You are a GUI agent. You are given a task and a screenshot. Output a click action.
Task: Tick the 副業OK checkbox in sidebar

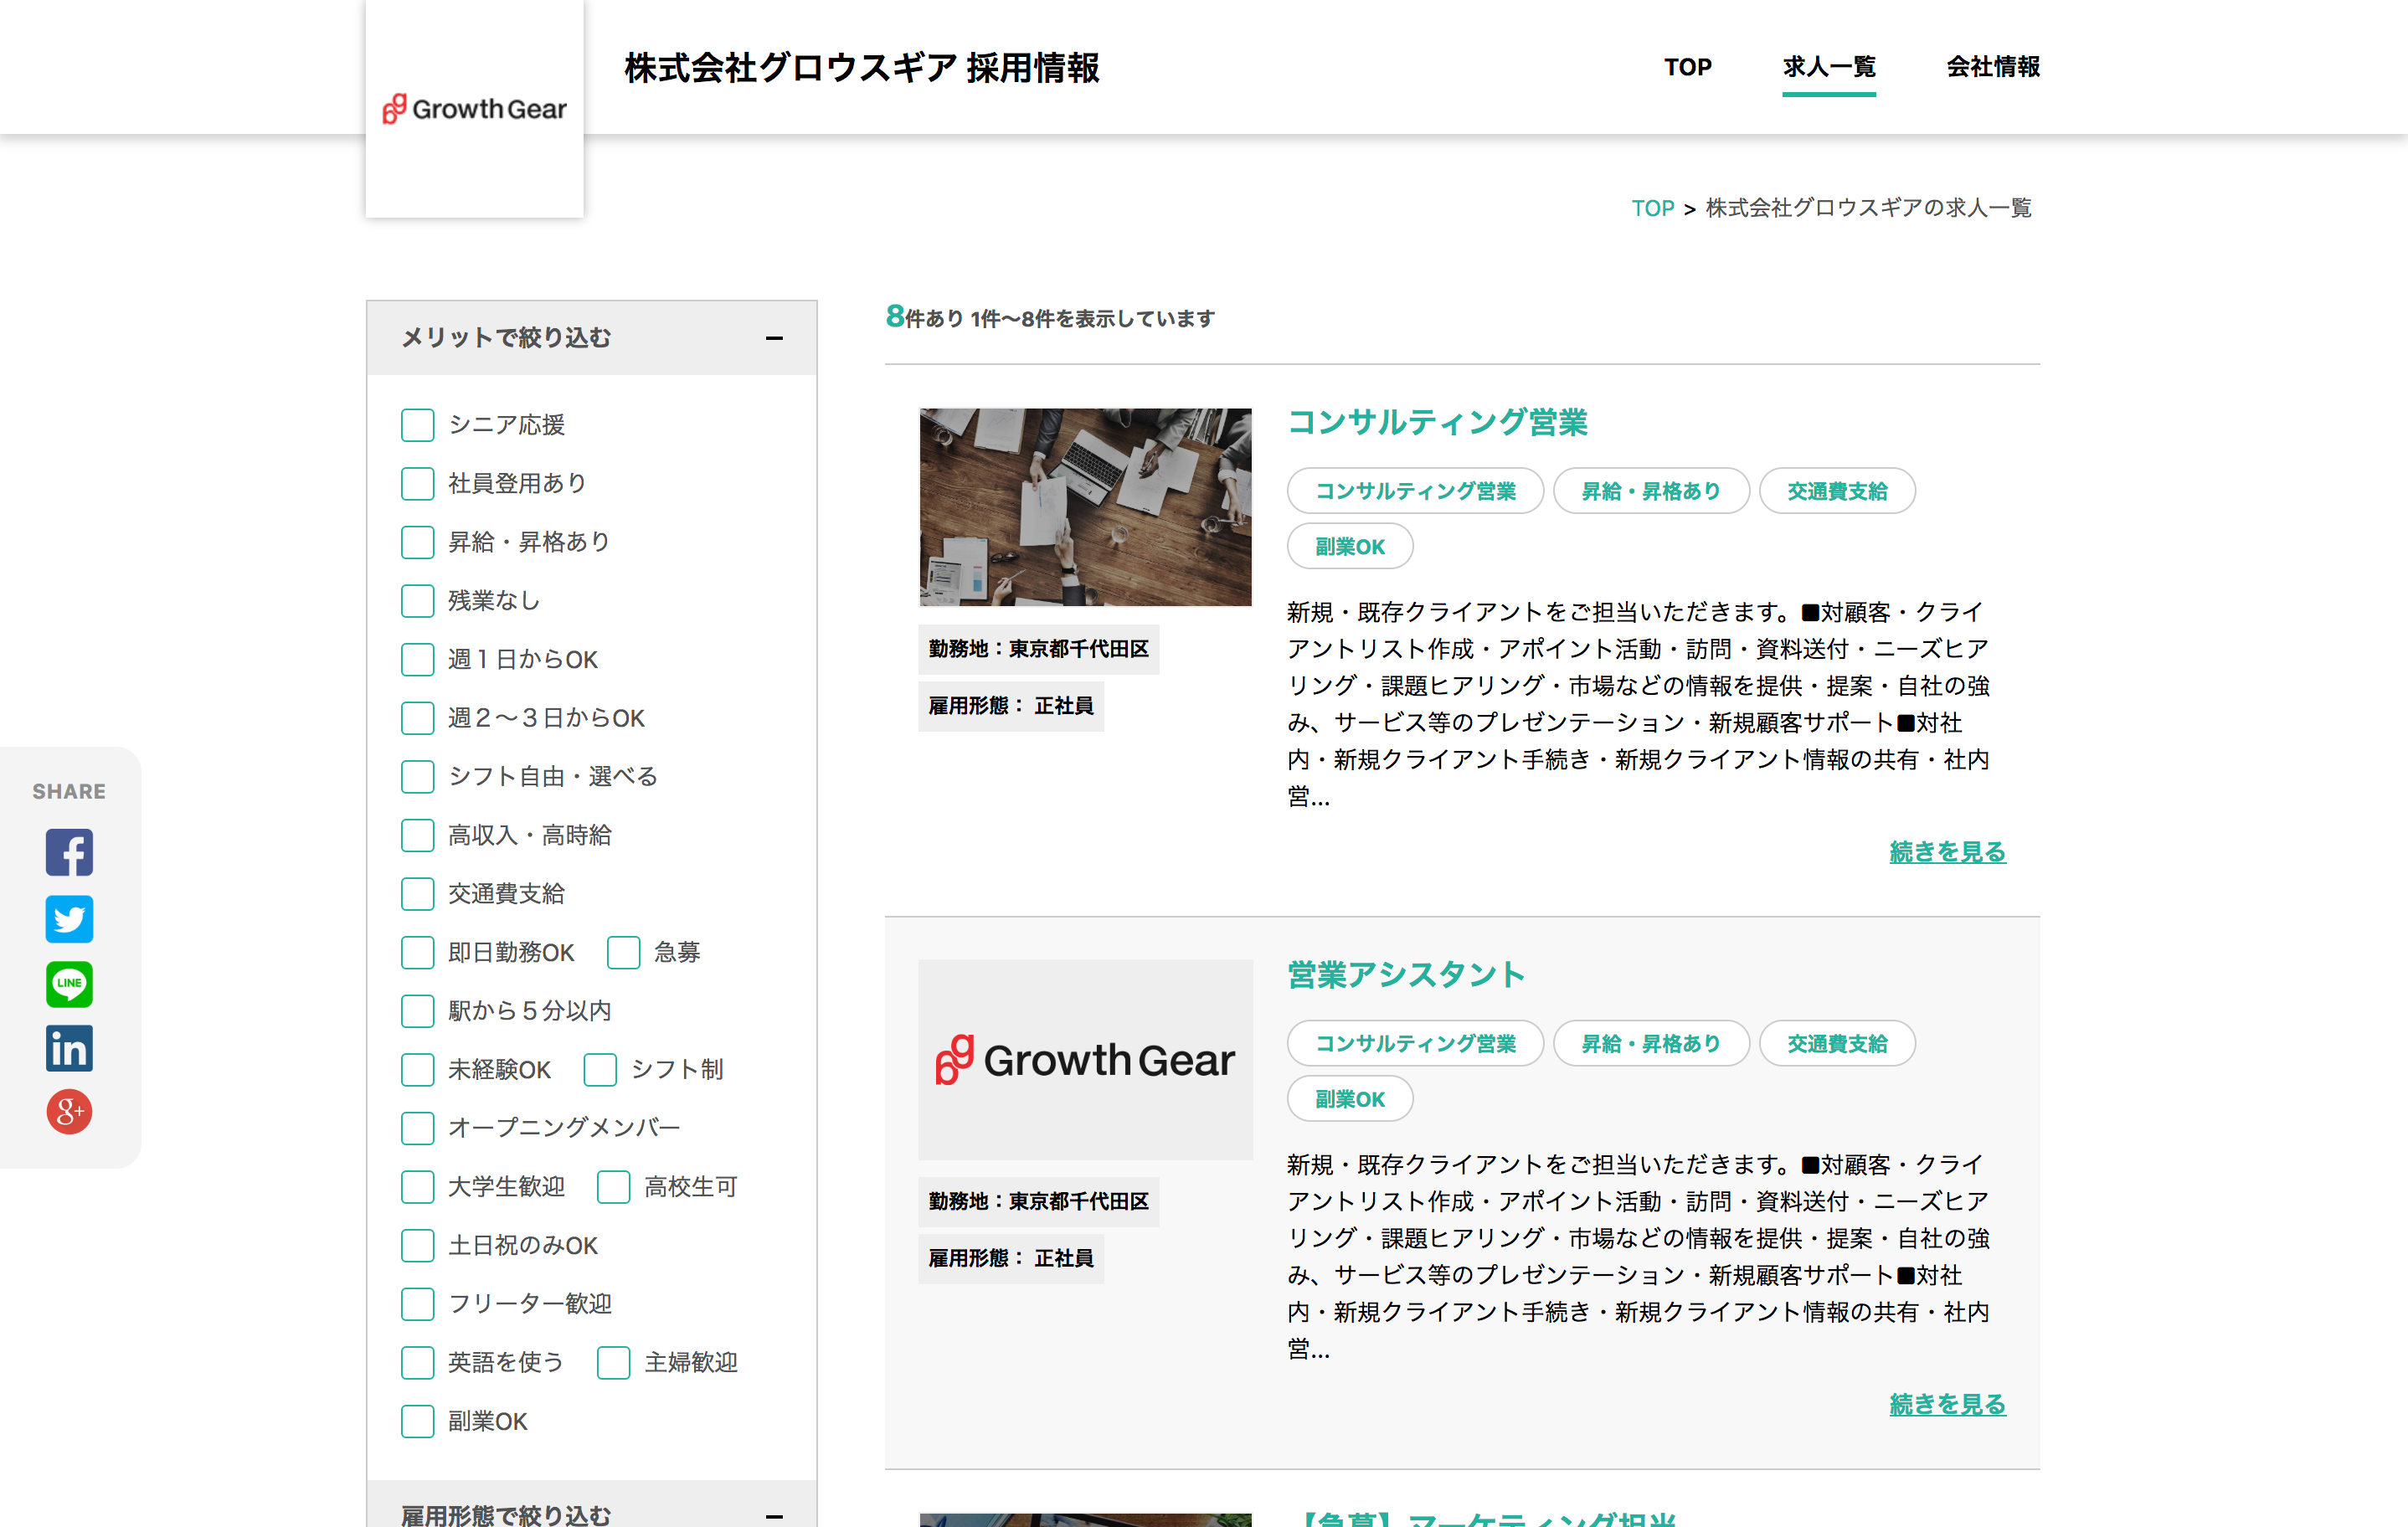[x=417, y=1421]
